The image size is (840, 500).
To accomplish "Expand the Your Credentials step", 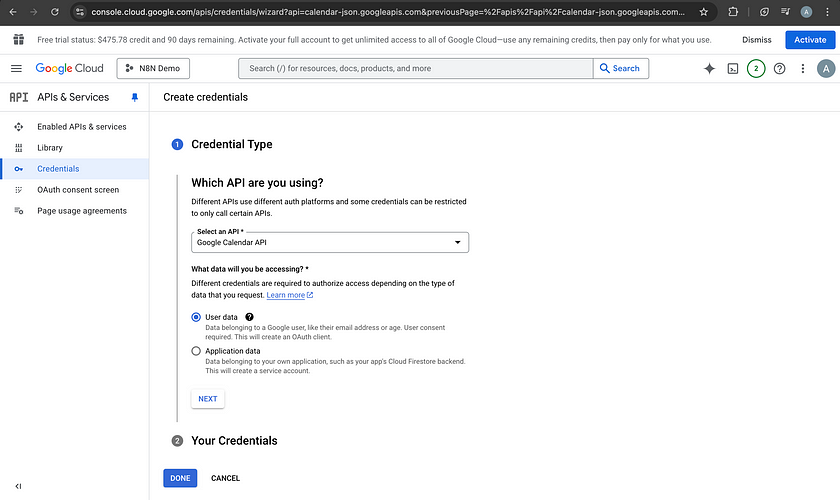I will (234, 441).
